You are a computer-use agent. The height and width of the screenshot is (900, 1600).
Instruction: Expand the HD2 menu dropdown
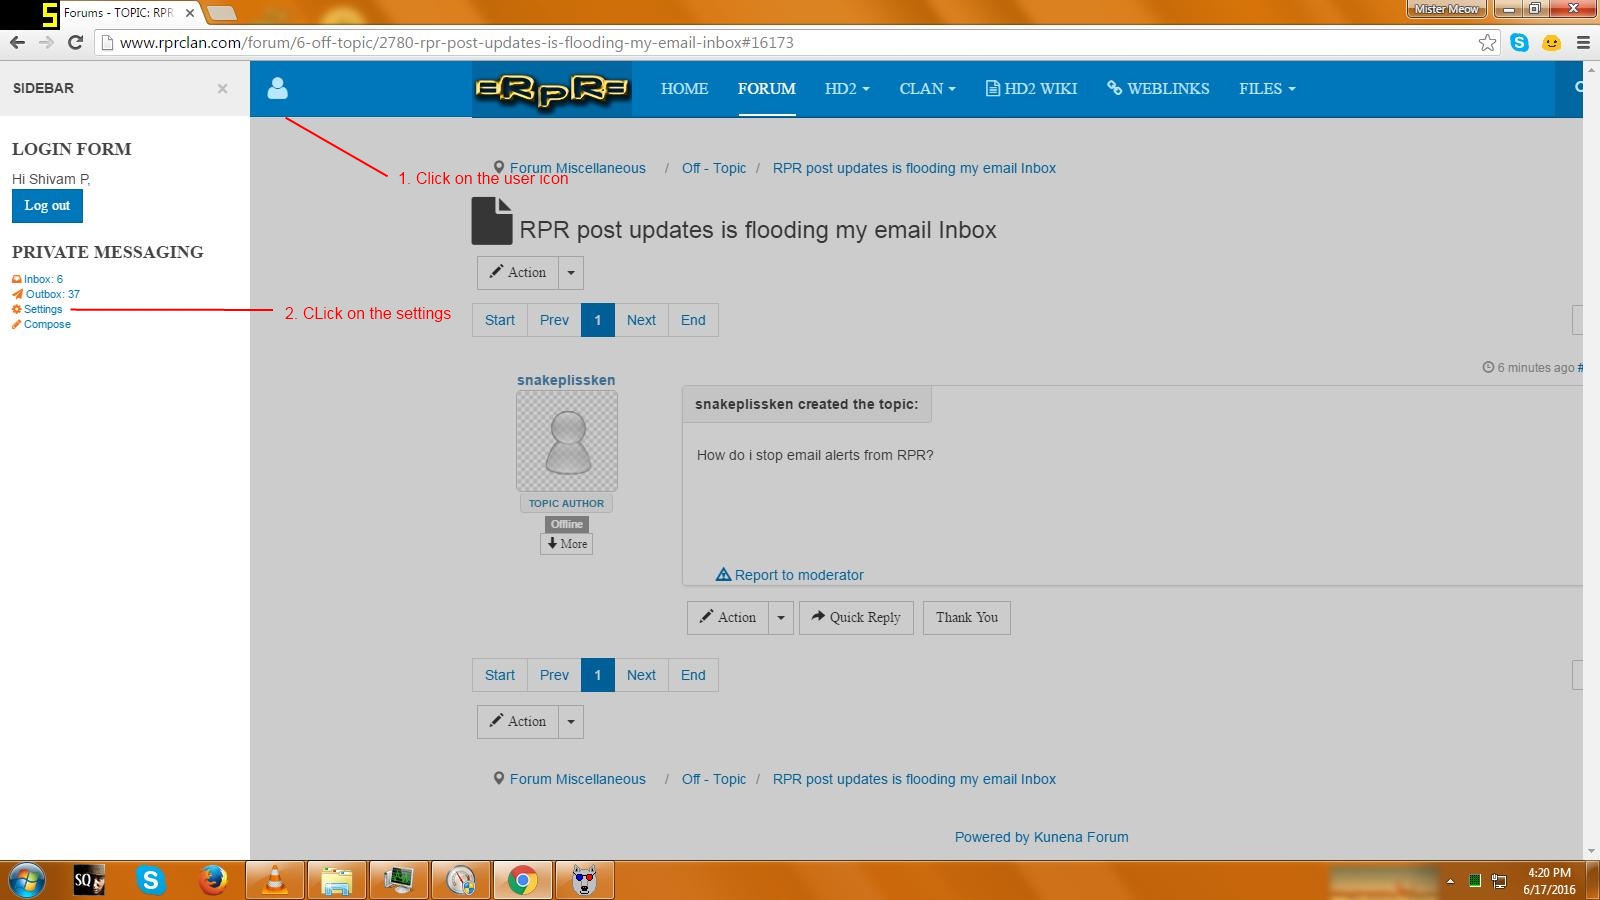[x=846, y=89]
